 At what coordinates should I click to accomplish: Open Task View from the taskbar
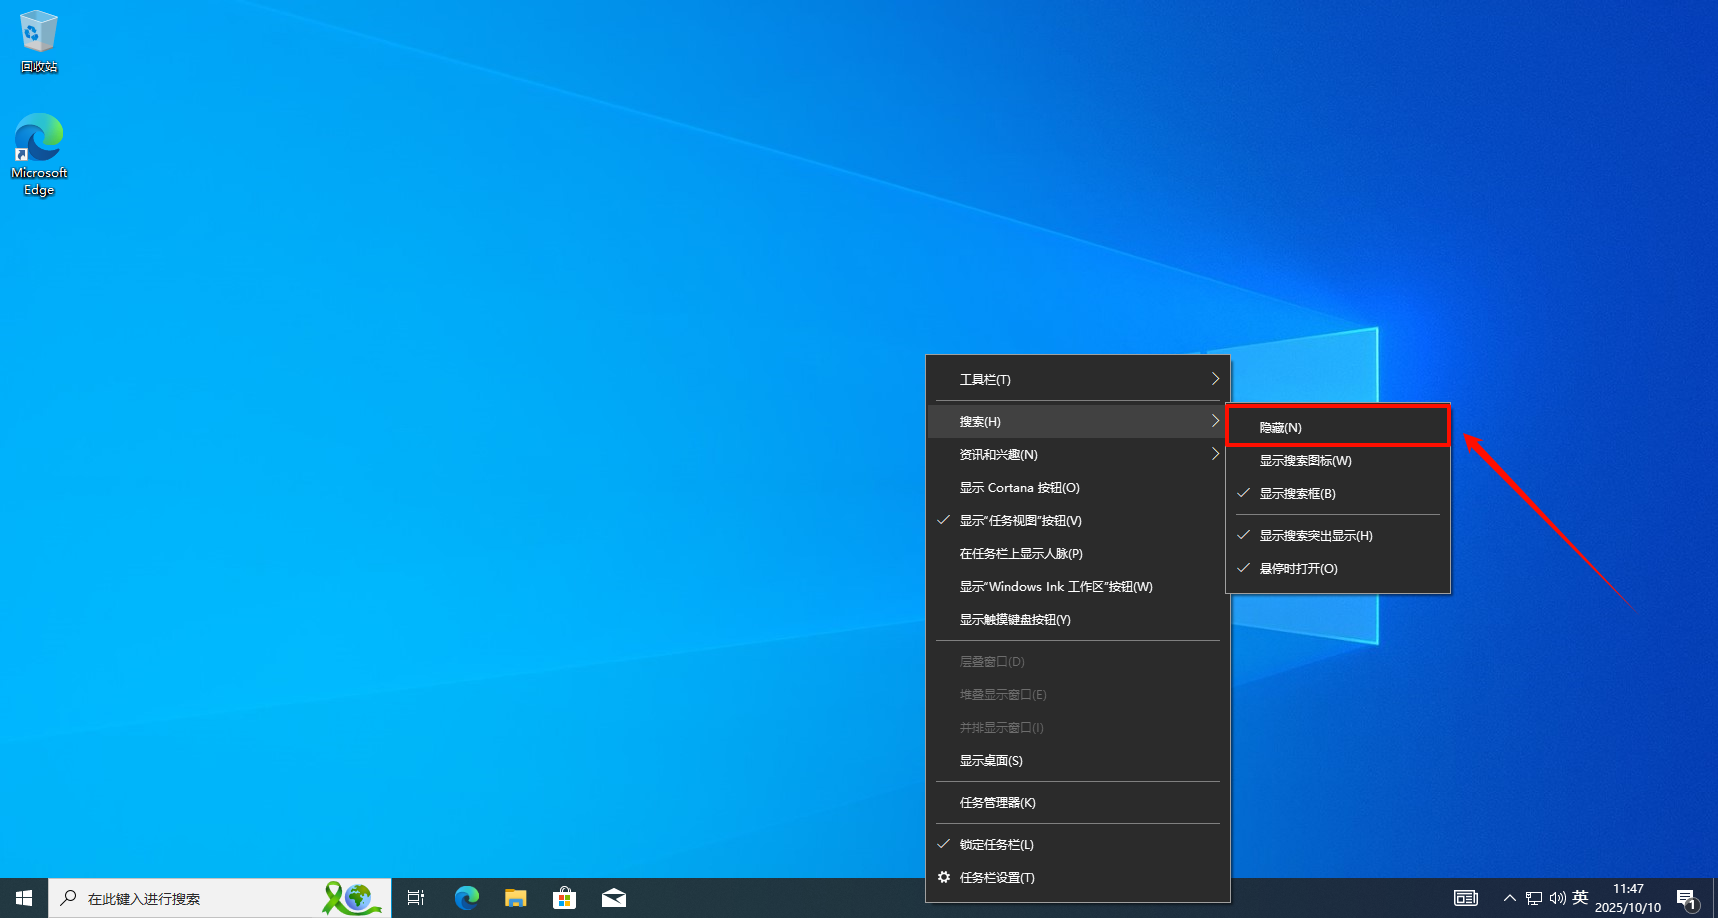coord(416,898)
